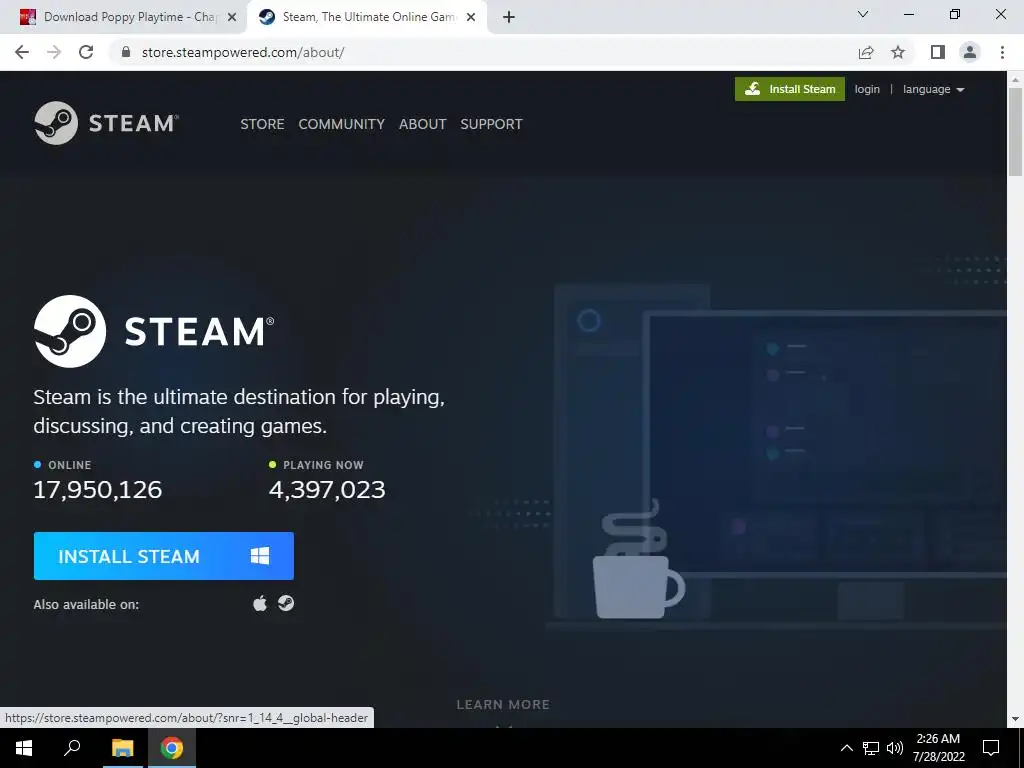Viewport: 1024px width, 768px height.
Task: Open the notification center icon
Action: click(991, 748)
